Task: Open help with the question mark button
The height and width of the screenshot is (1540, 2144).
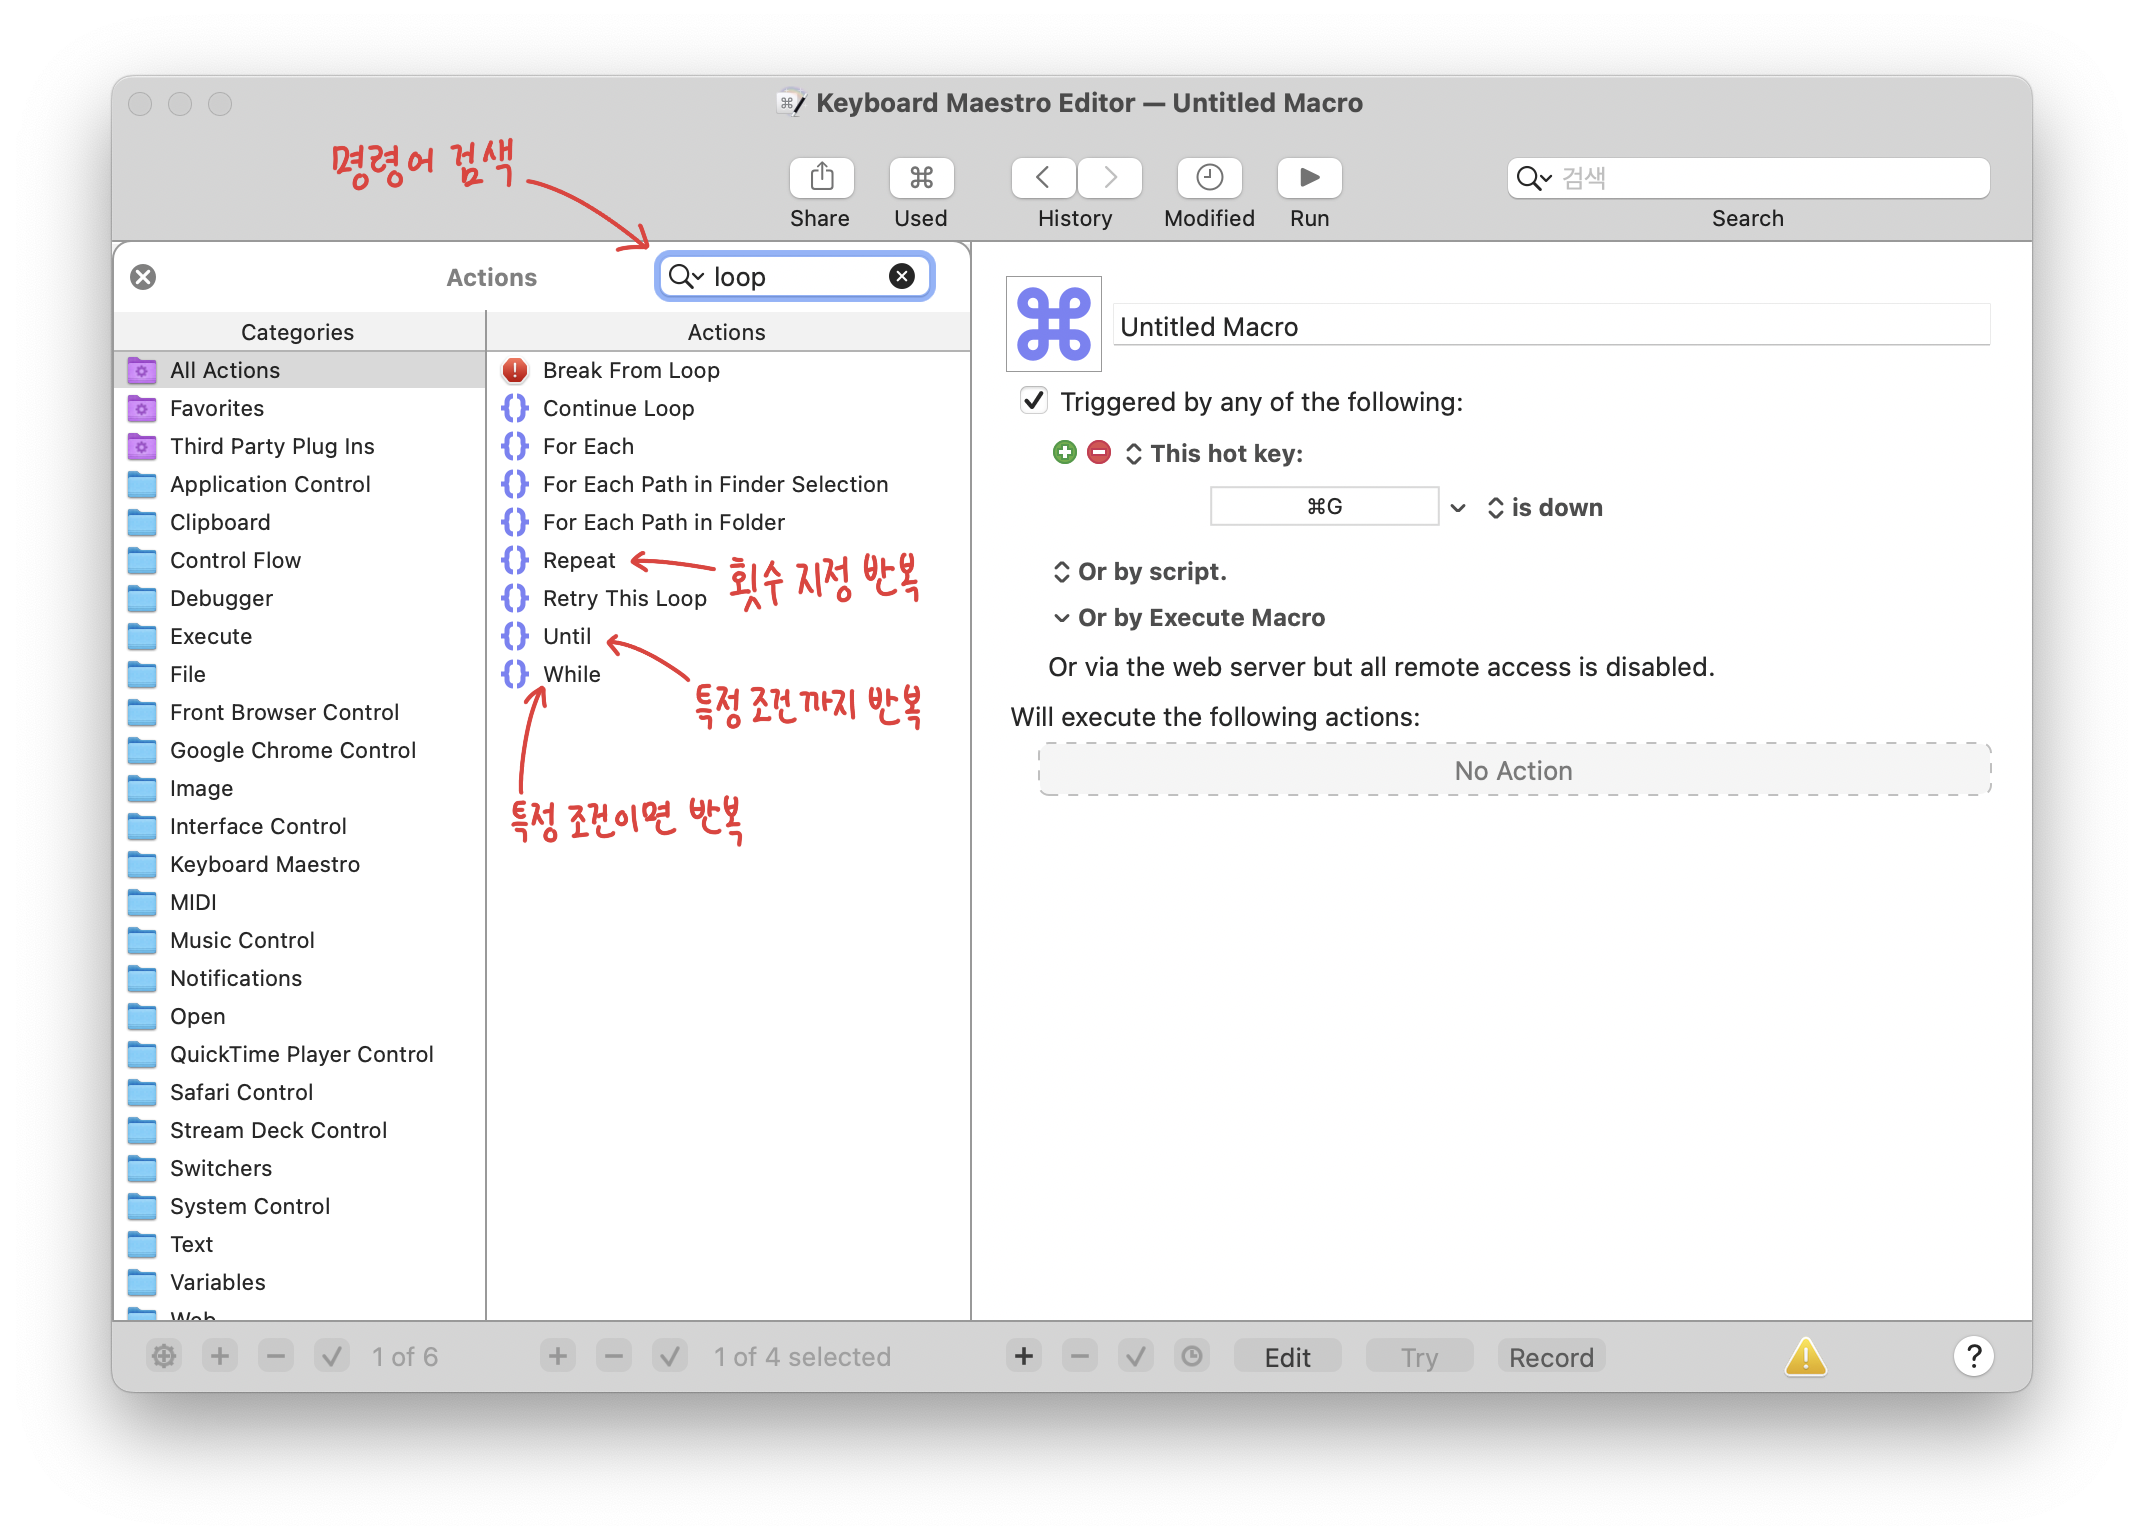Action: click(1974, 1356)
